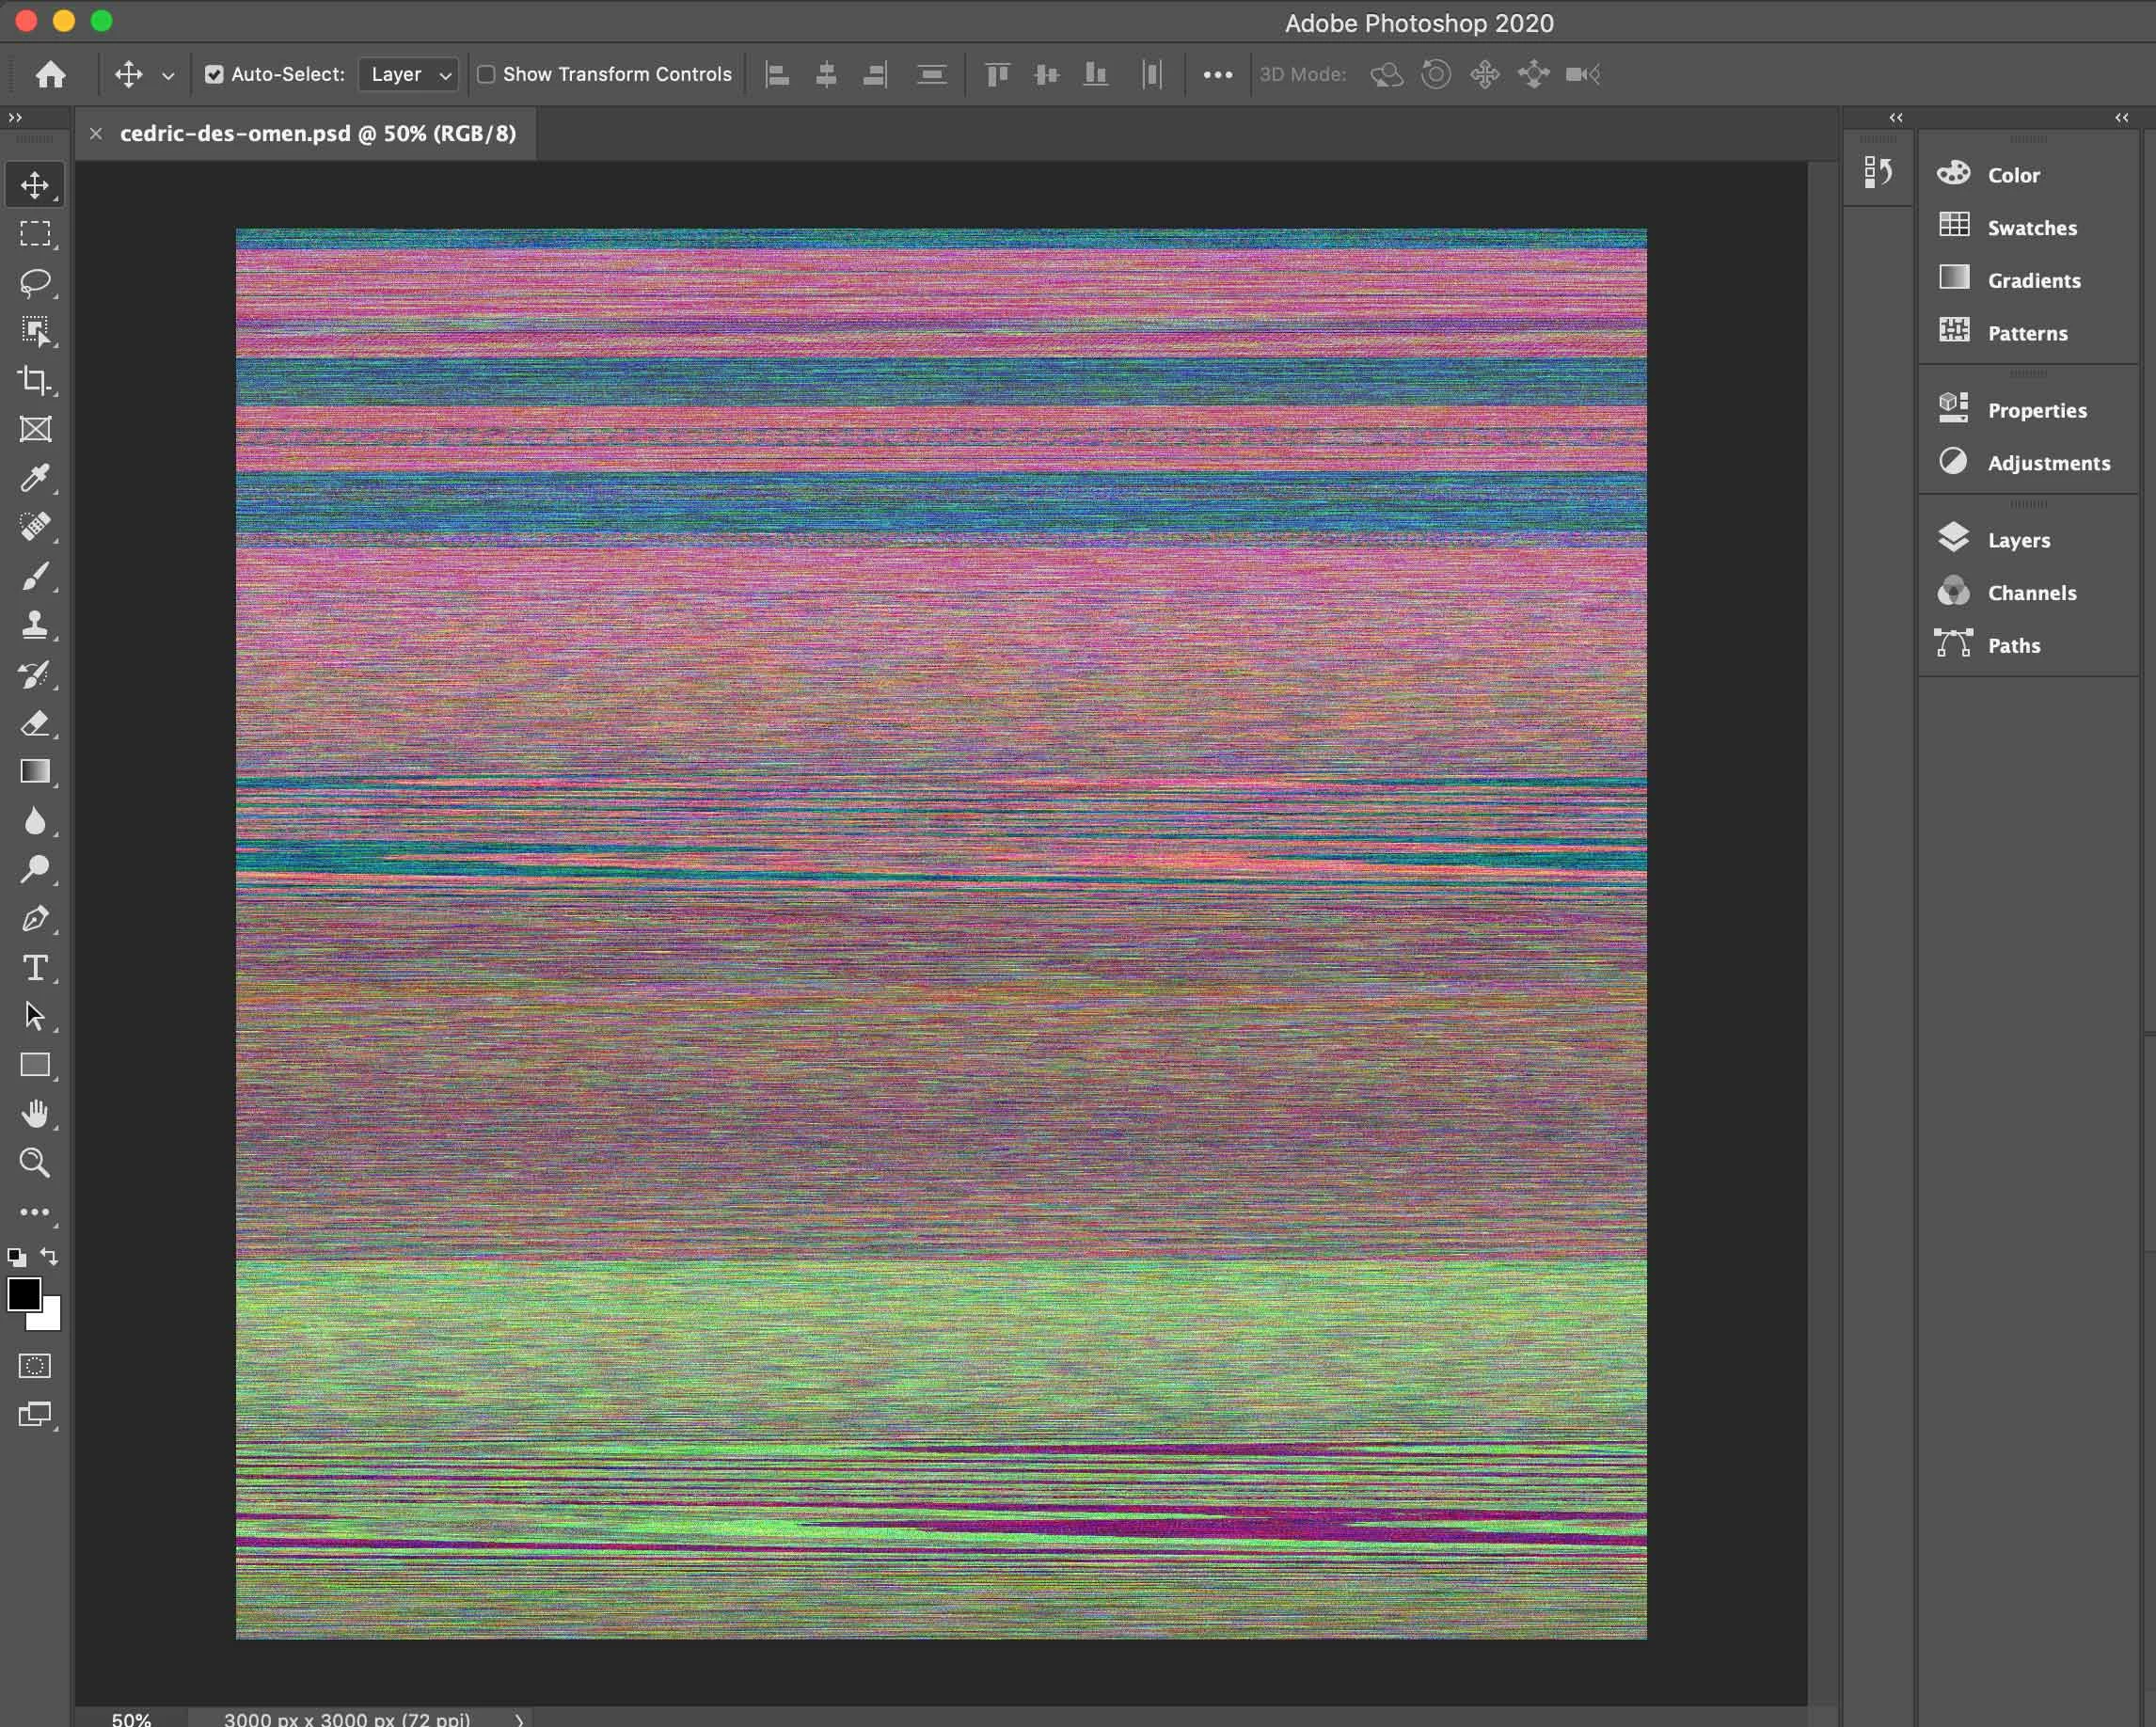This screenshot has width=2156, height=1727.
Task: Expand the status bar info arrow
Action: coord(519,1719)
